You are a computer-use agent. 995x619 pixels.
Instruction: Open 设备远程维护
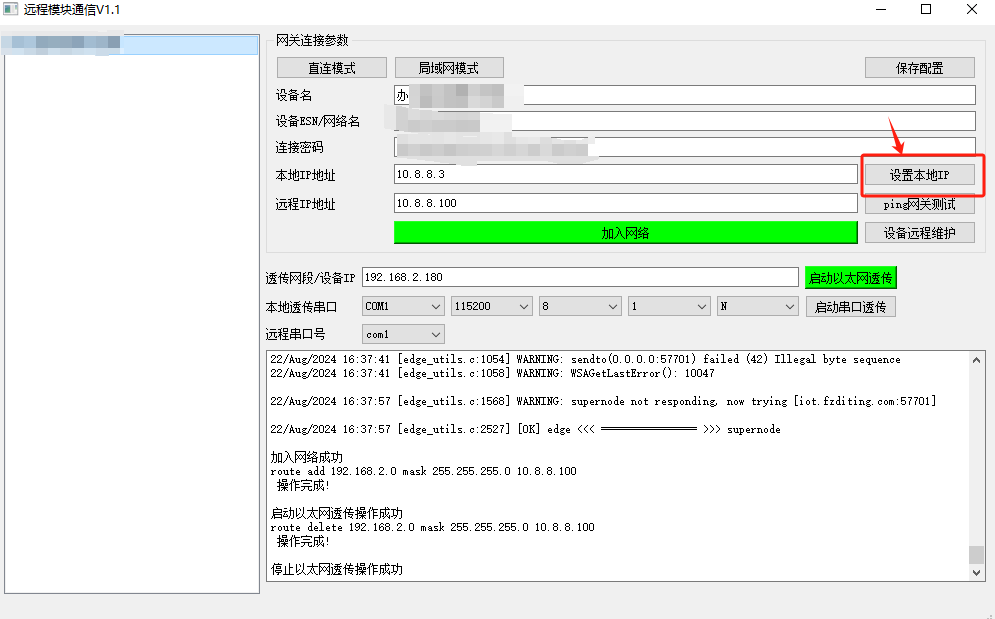919,233
